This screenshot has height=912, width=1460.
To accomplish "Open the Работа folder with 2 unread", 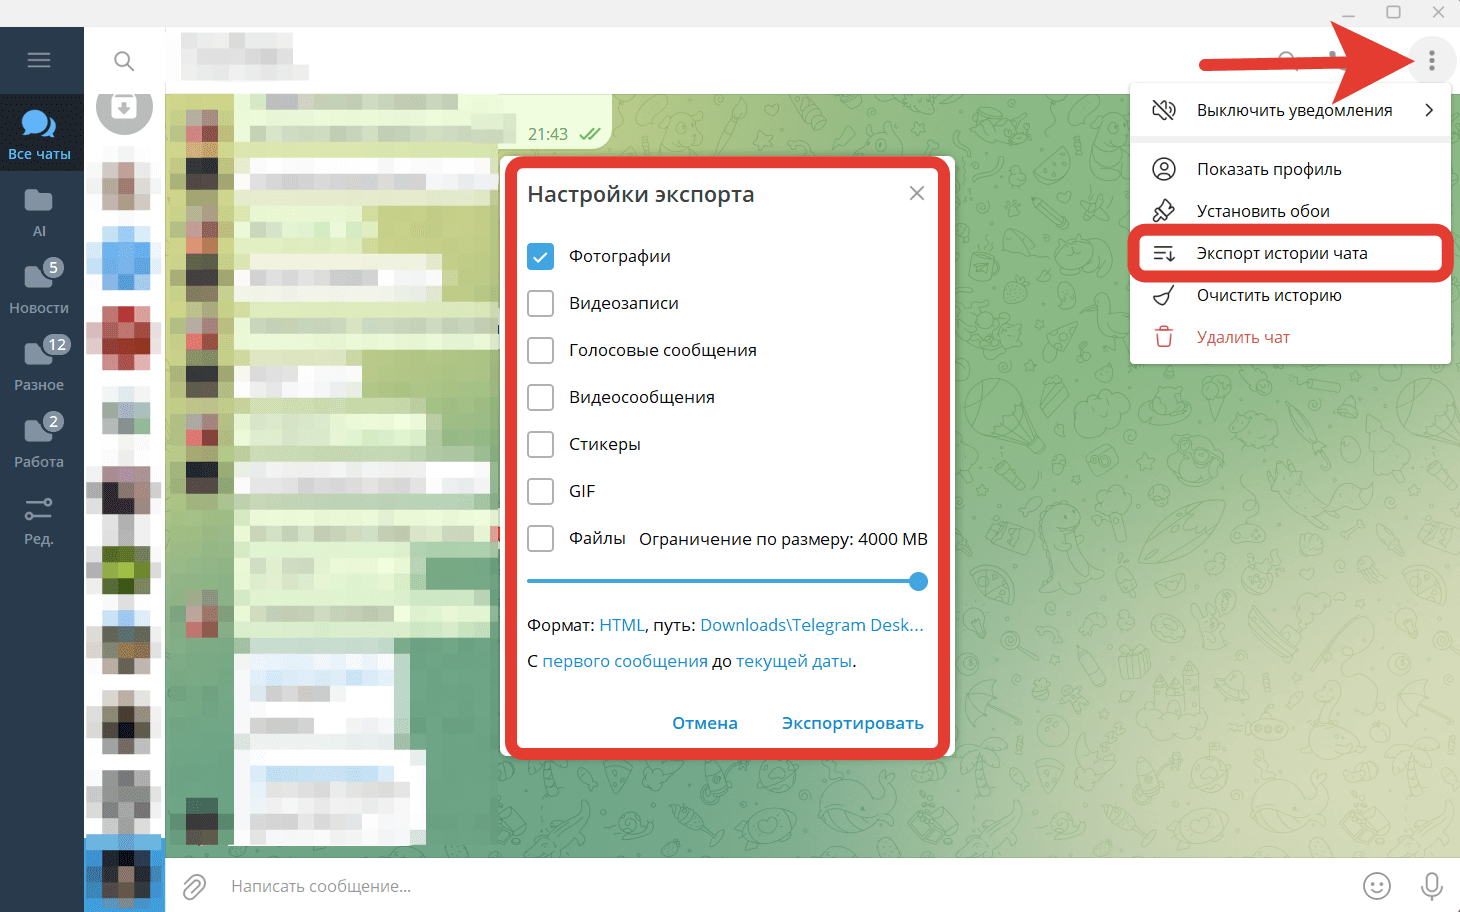I will 40,441.
